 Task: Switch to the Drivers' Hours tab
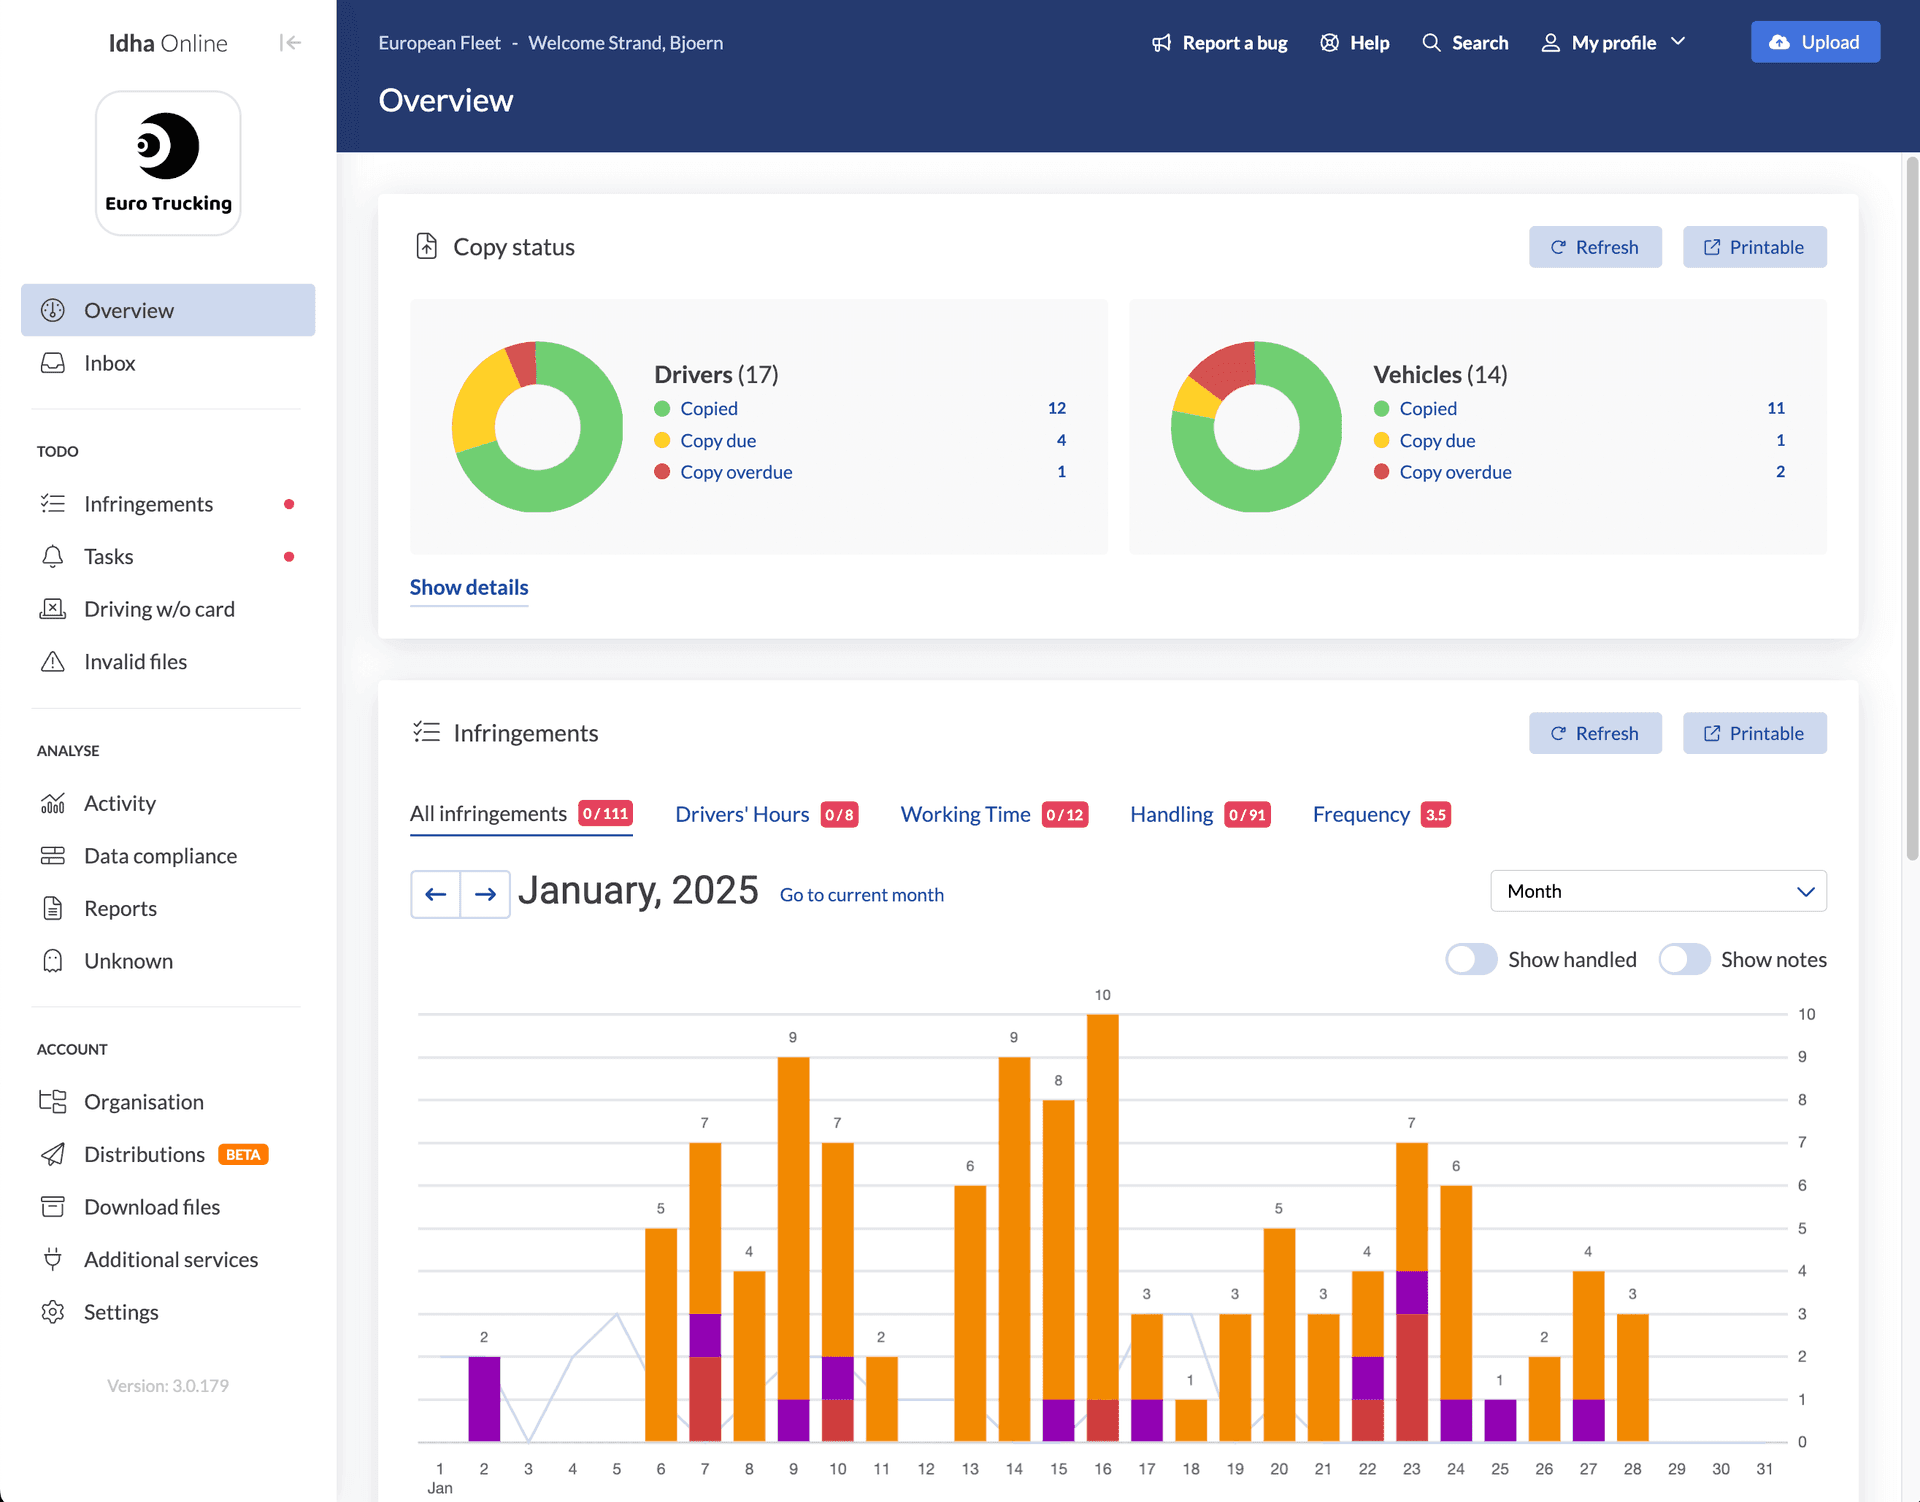[742, 814]
